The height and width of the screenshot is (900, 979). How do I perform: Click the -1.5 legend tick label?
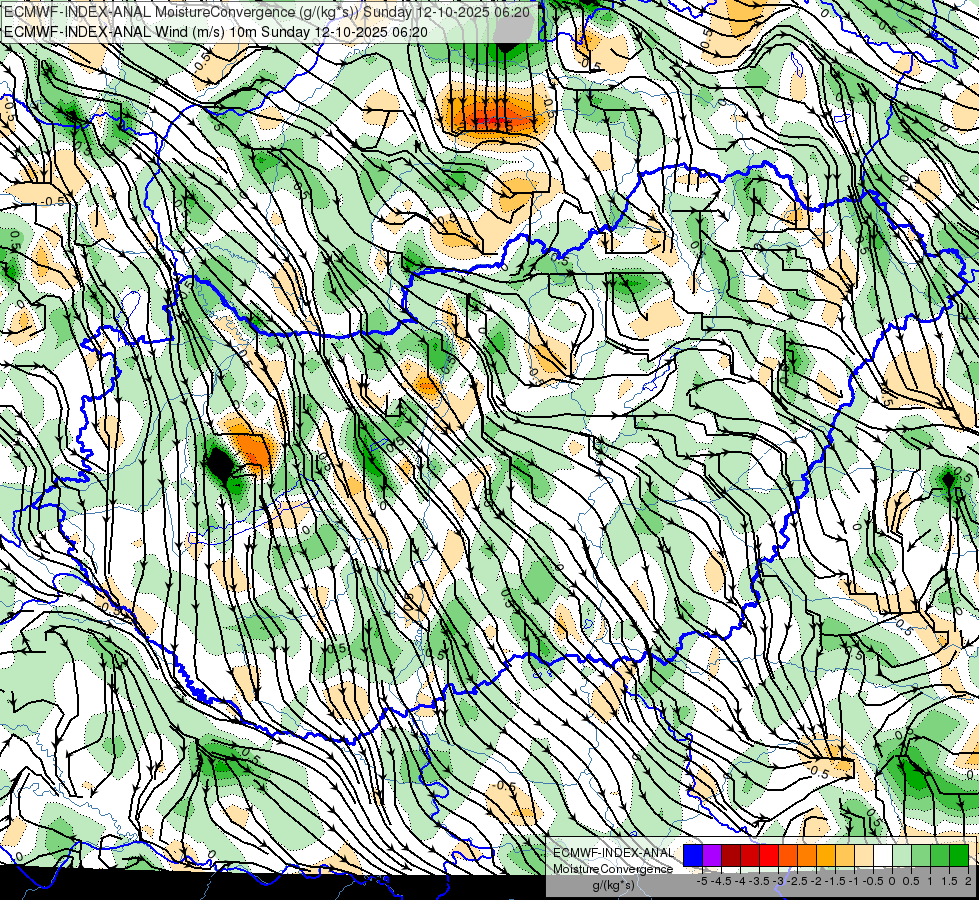tap(835, 881)
